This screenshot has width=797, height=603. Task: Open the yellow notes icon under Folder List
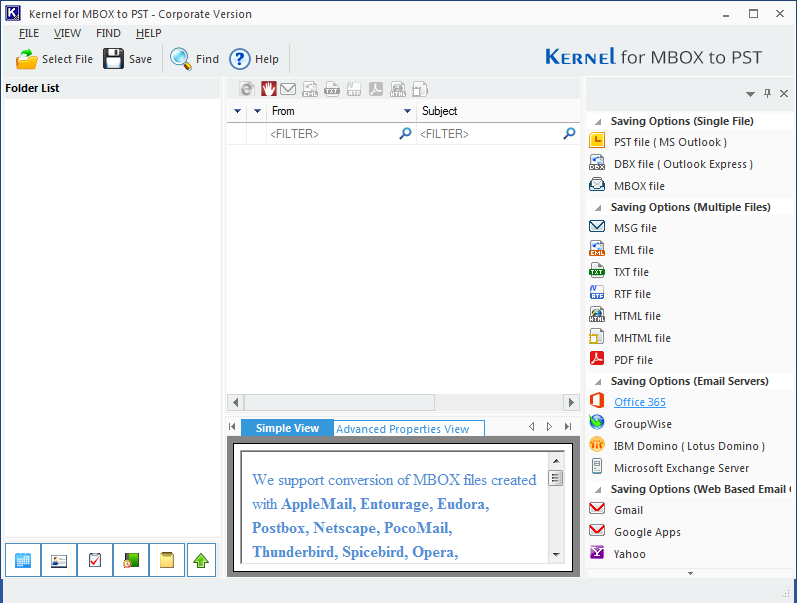coord(167,560)
